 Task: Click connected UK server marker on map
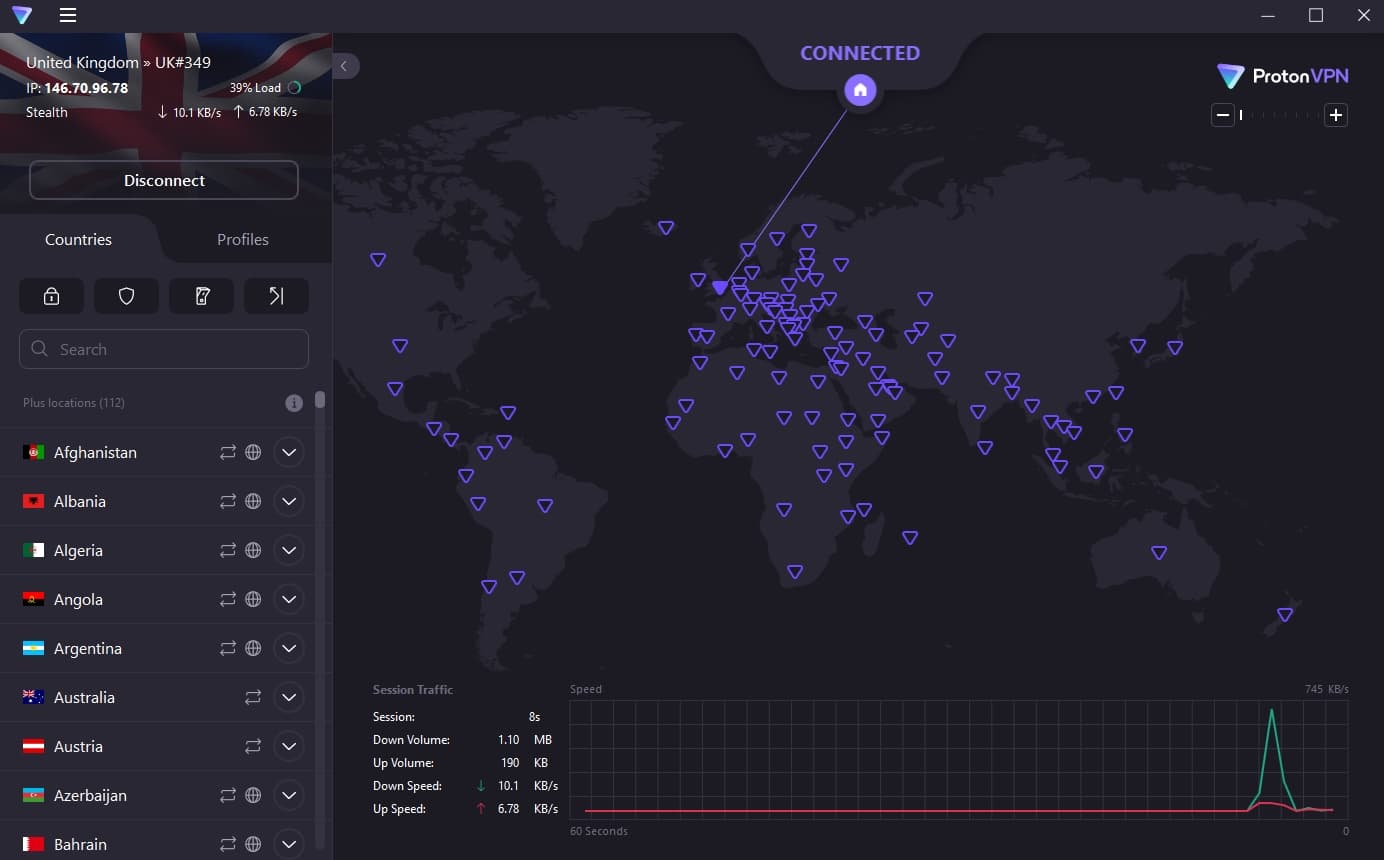[720, 287]
